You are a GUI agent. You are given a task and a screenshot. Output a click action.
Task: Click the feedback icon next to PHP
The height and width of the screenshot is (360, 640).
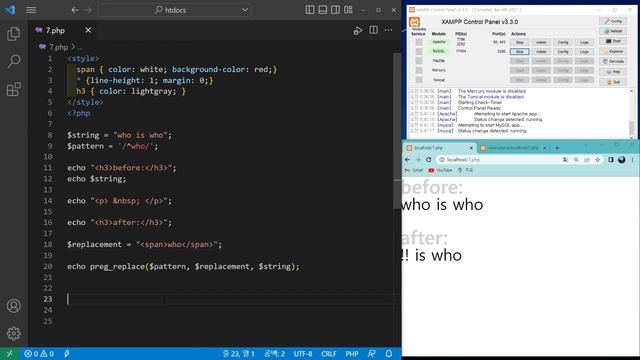[x=371, y=353]
